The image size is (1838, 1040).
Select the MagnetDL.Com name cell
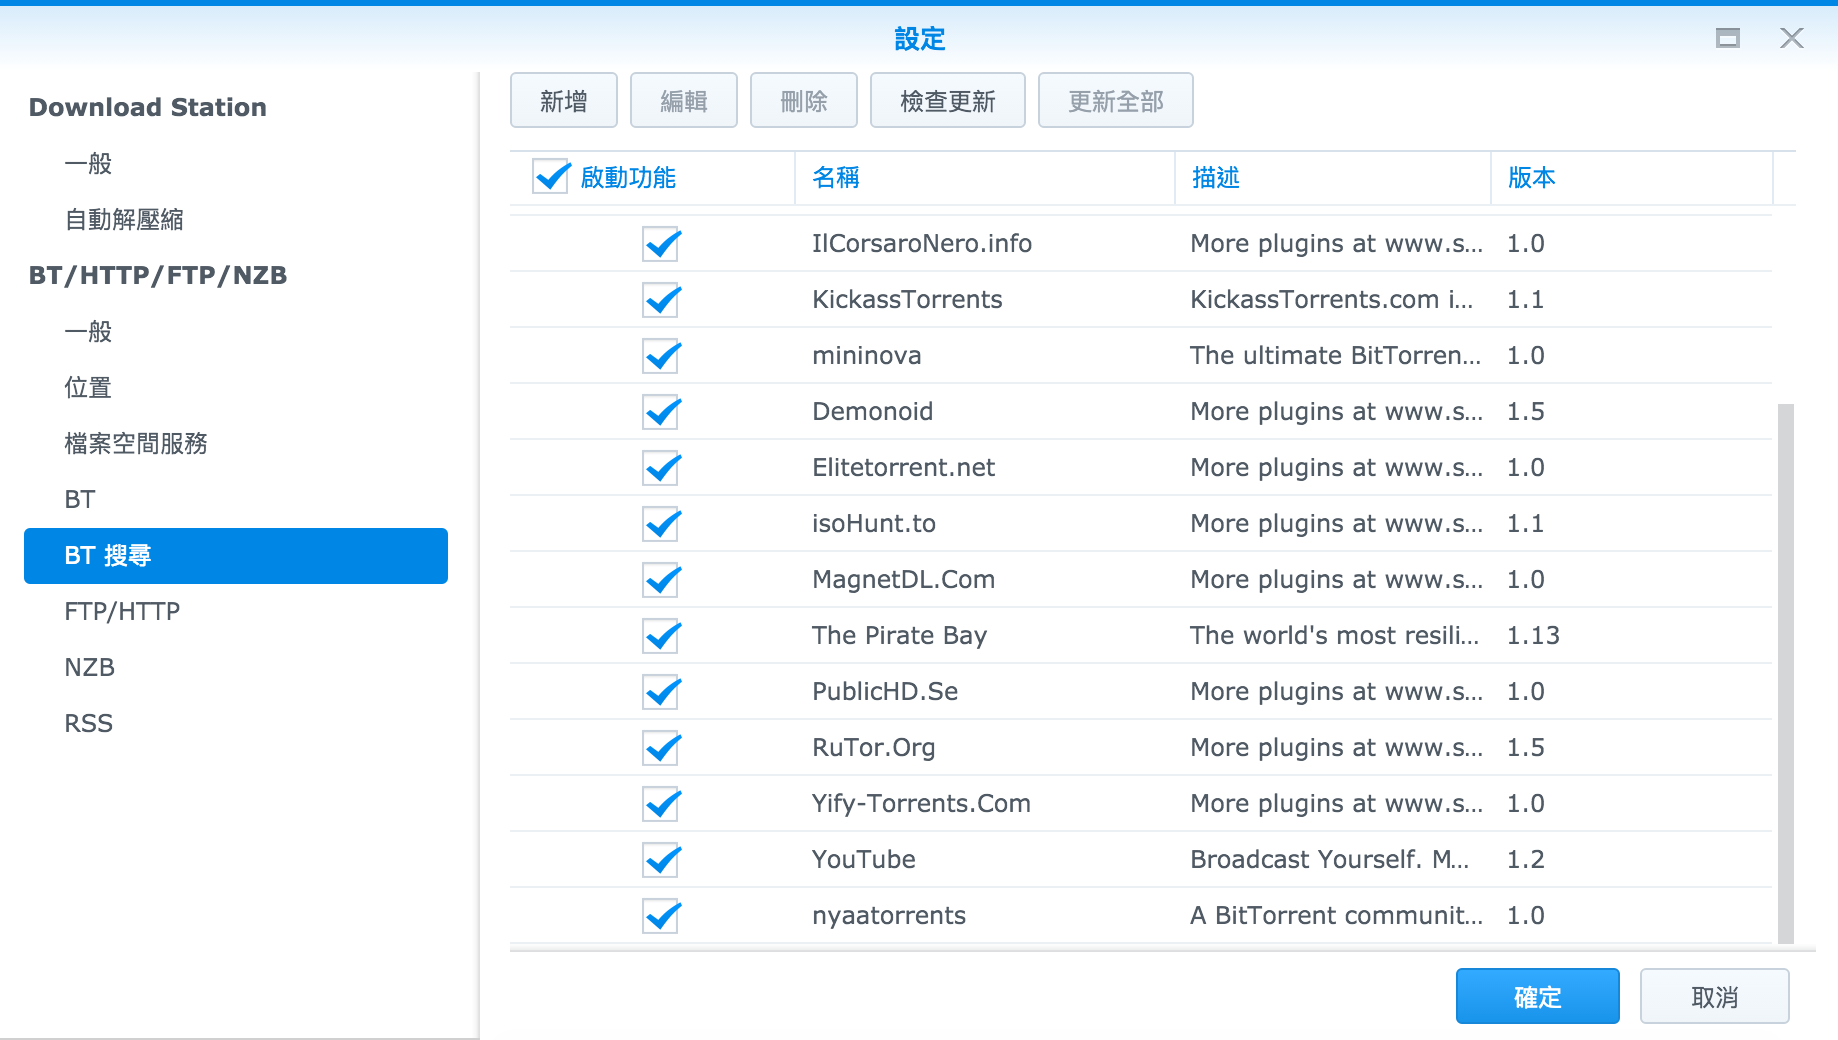pos(903,580)
